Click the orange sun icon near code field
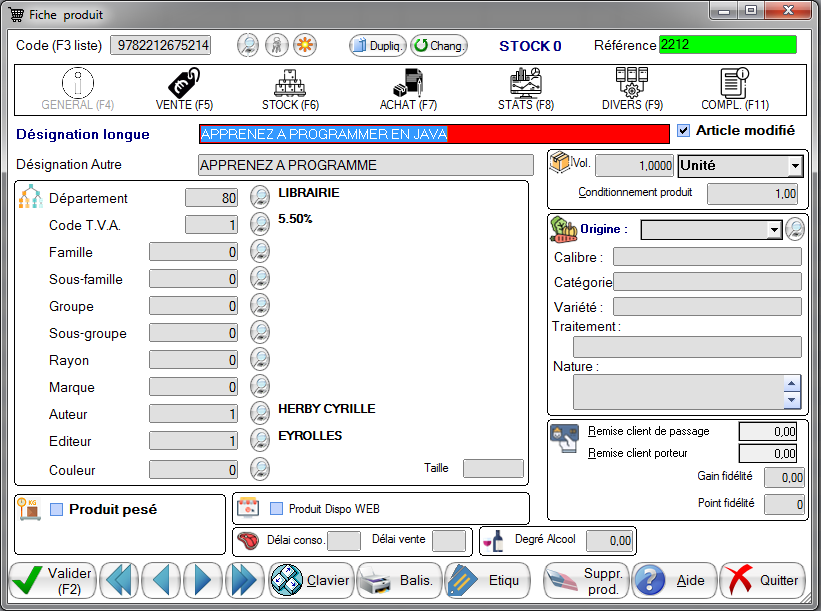The image size is (821, 611). pos(304,45)
